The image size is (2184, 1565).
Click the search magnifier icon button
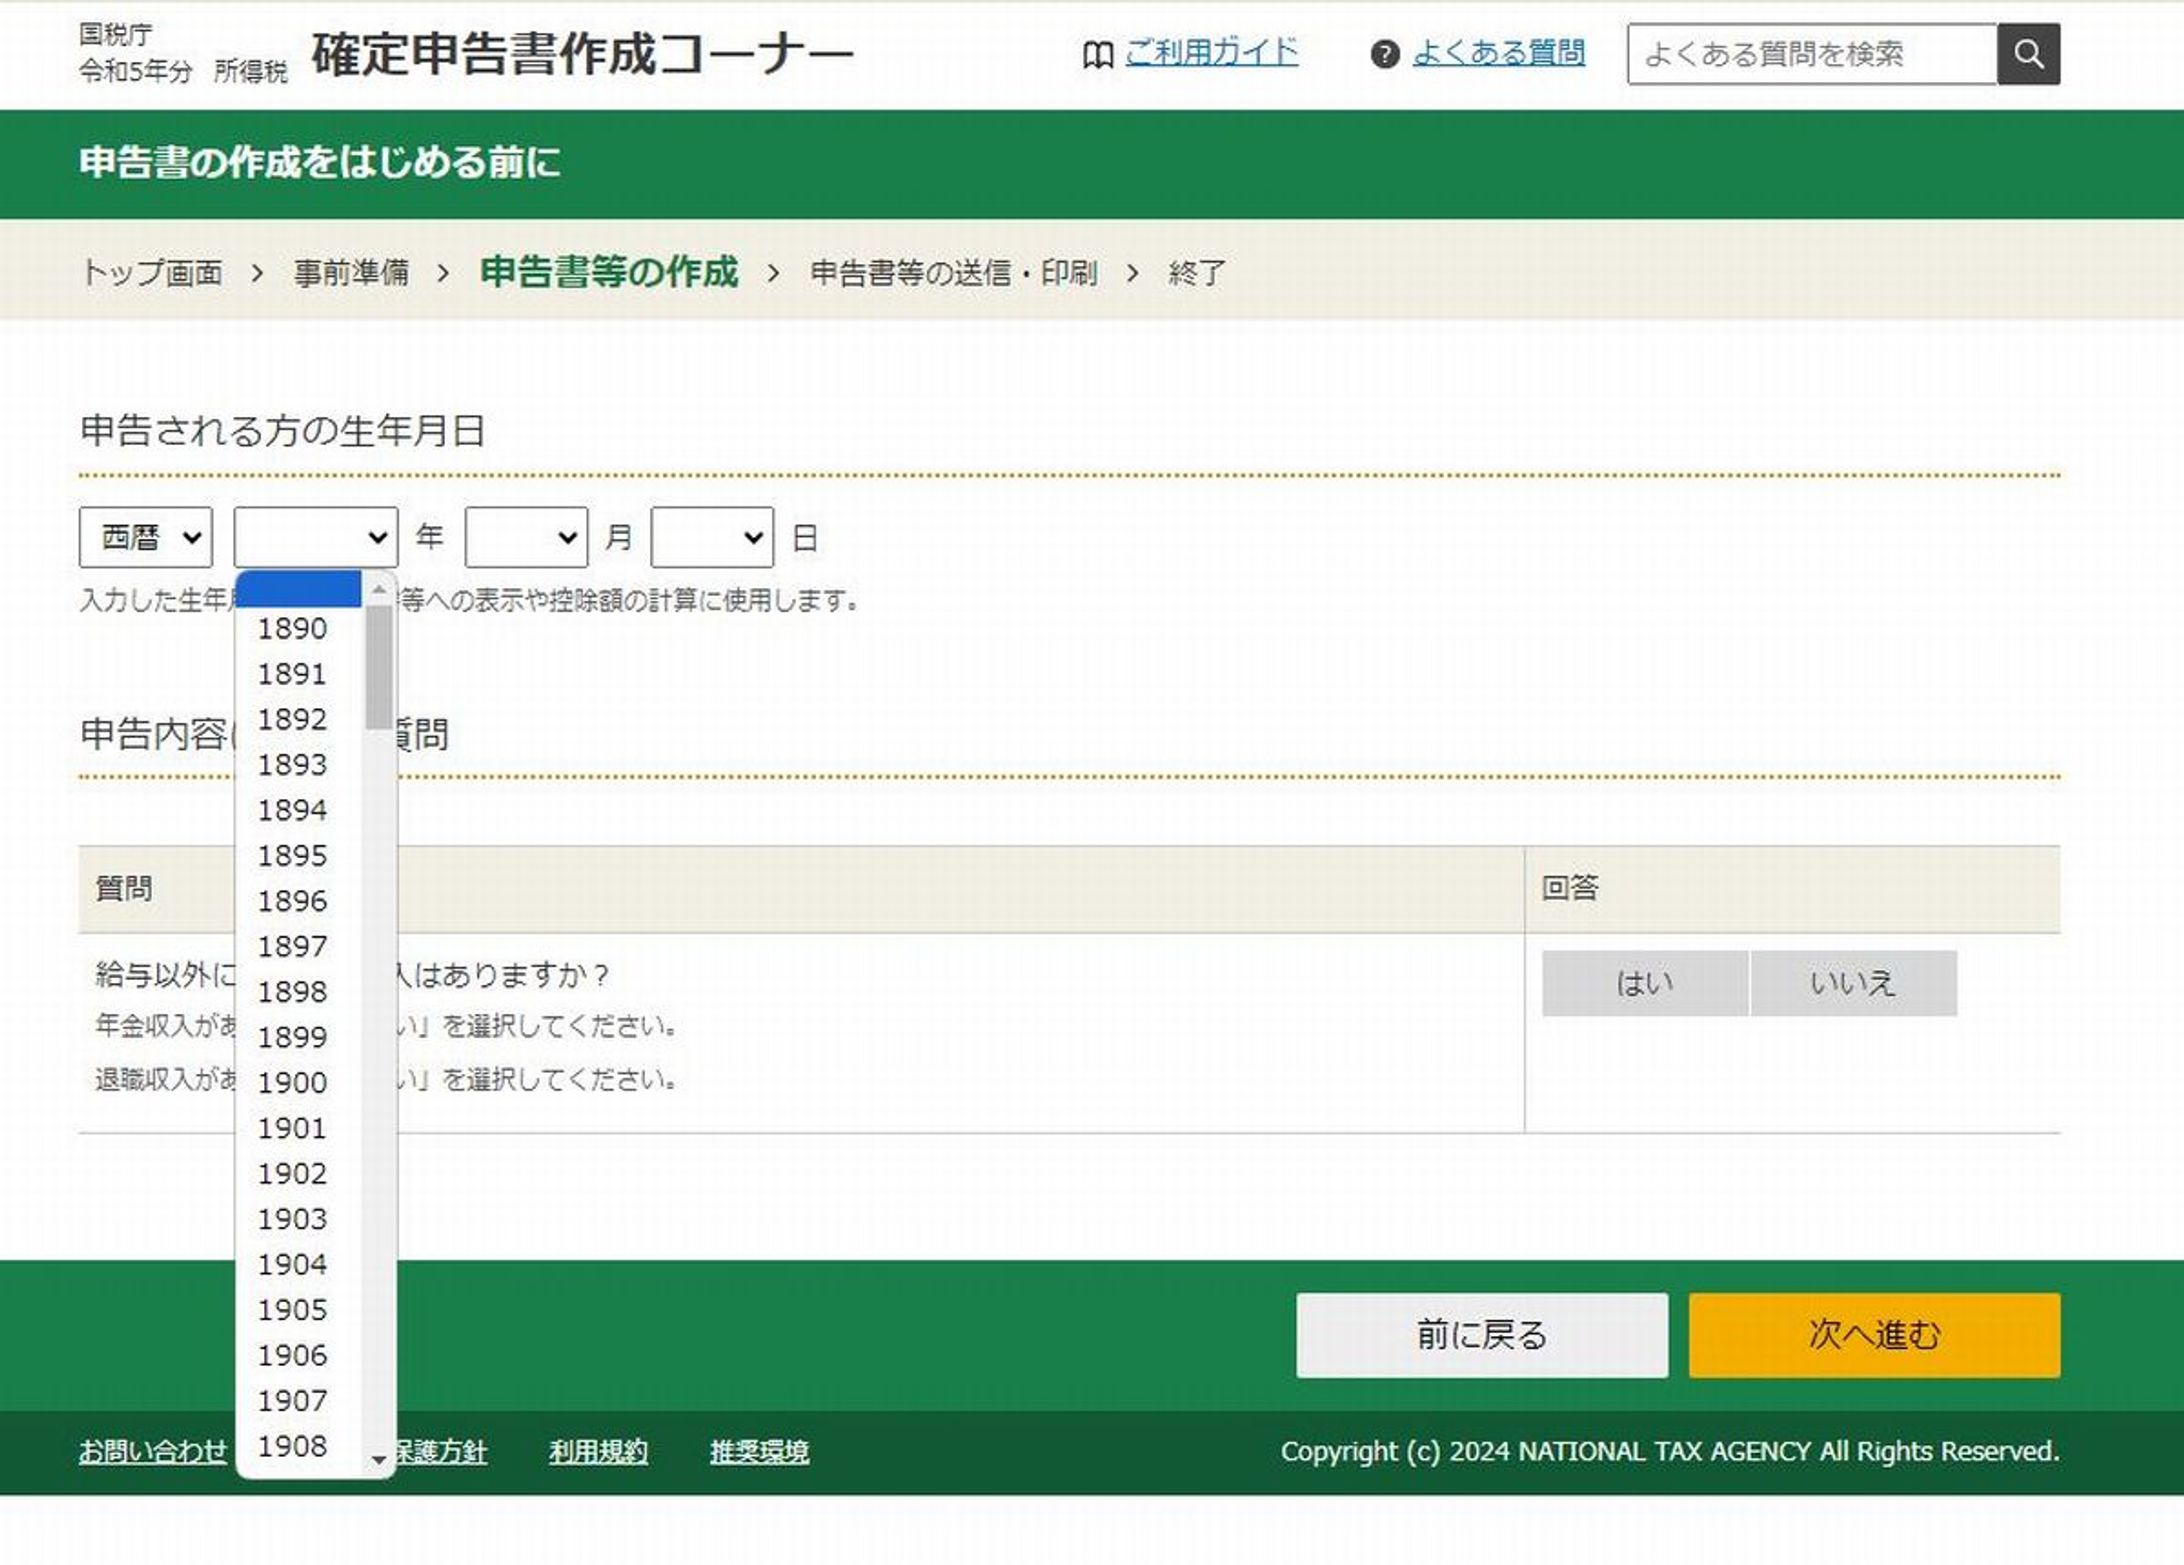[2027, 54]
